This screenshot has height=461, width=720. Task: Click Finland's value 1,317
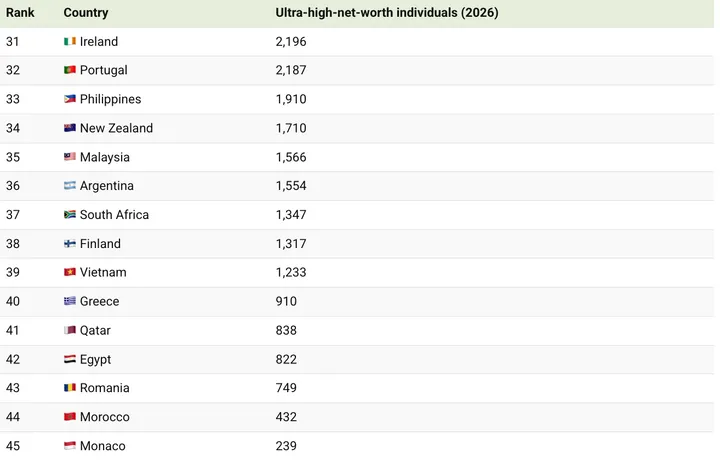(x=291, y=243)
